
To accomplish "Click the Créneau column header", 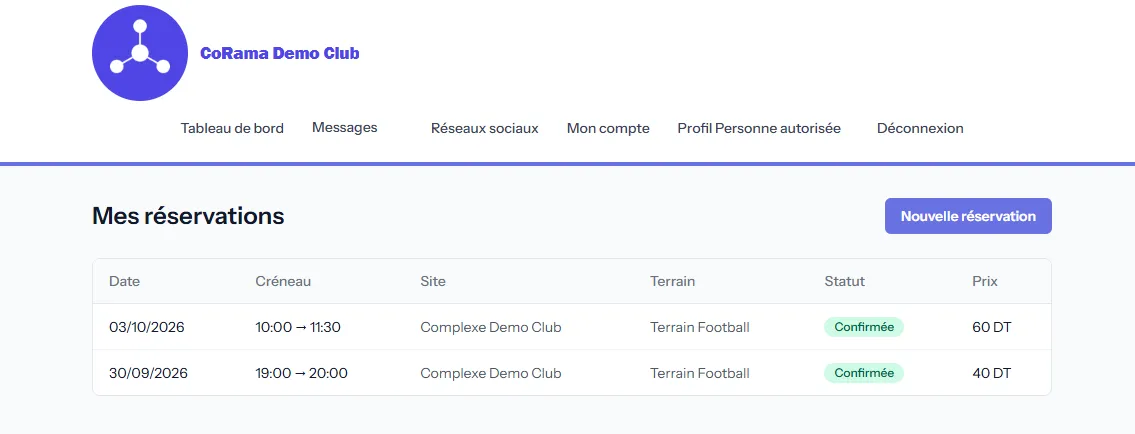I will pos(283,281).
